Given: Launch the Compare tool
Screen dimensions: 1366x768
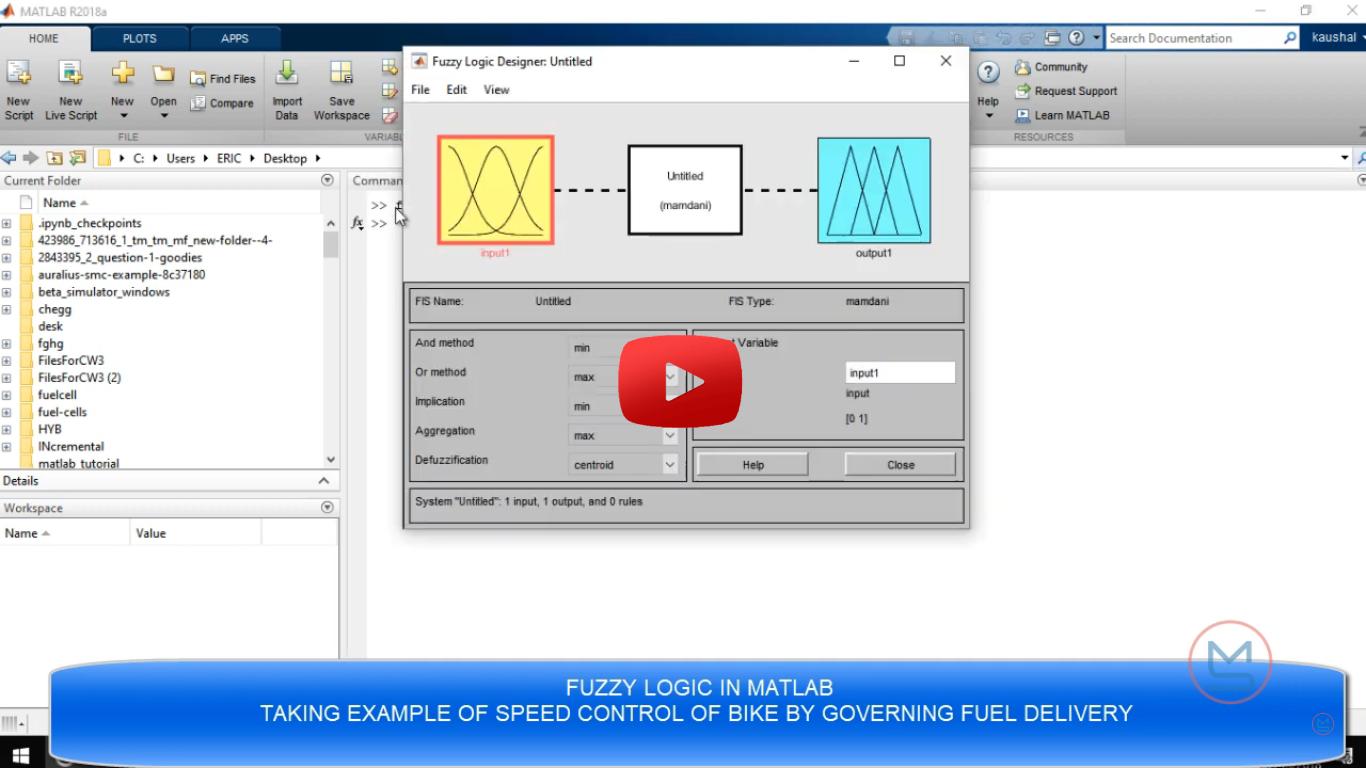Looking at the screenshot, I should click(x=222, y=103).
